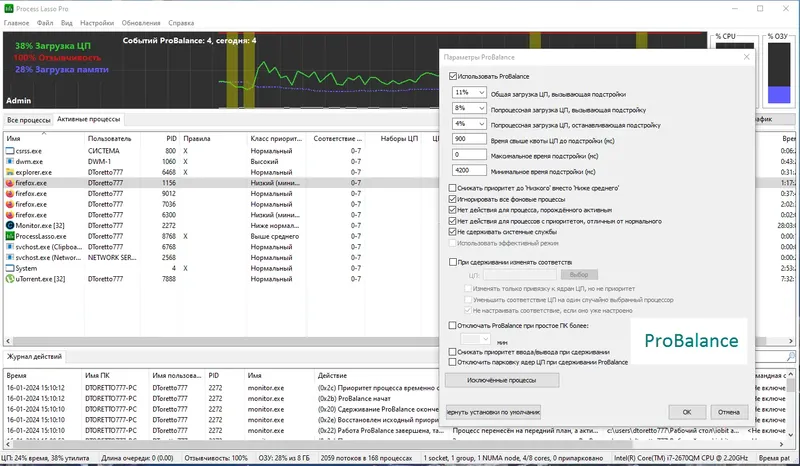Open the Главное menu
800x466 pixels.
pos(16,23)
